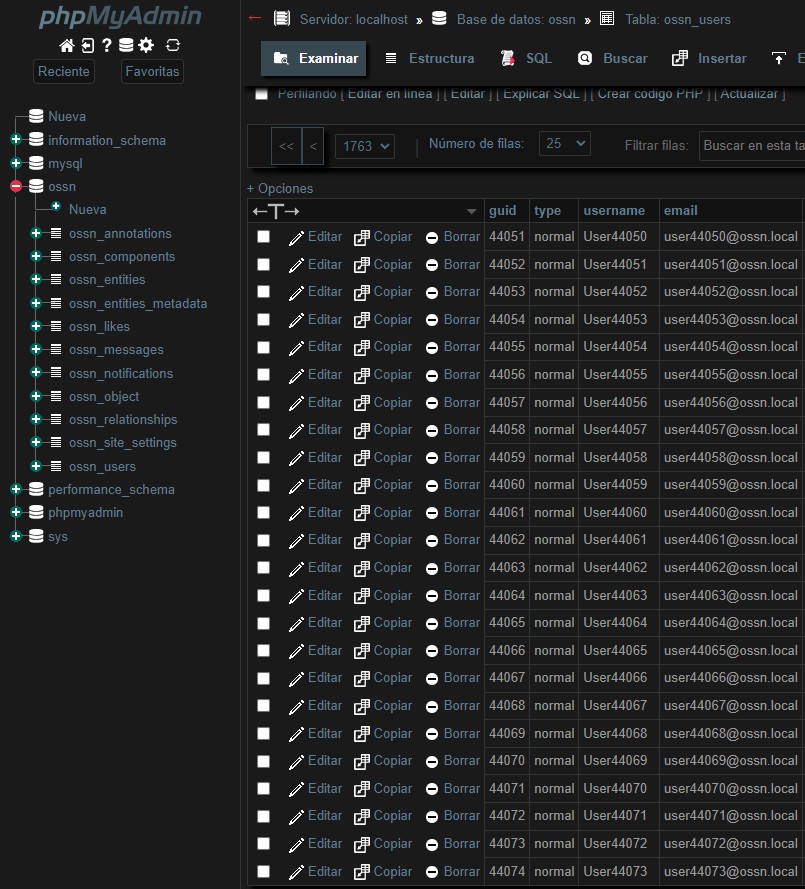
Task: Open the Explicar SQL link
Action: tap(540, 94)
